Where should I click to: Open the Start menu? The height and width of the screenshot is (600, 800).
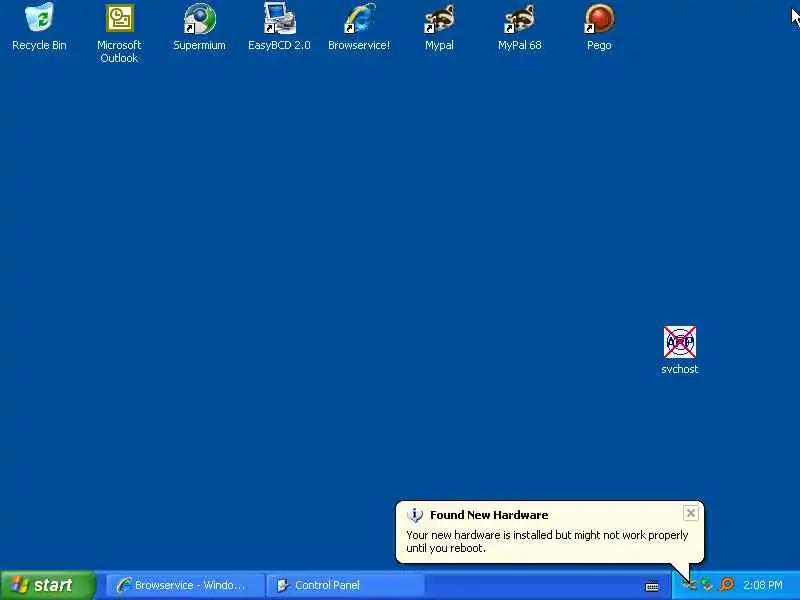pyautogui.click(x=47, y=585)
